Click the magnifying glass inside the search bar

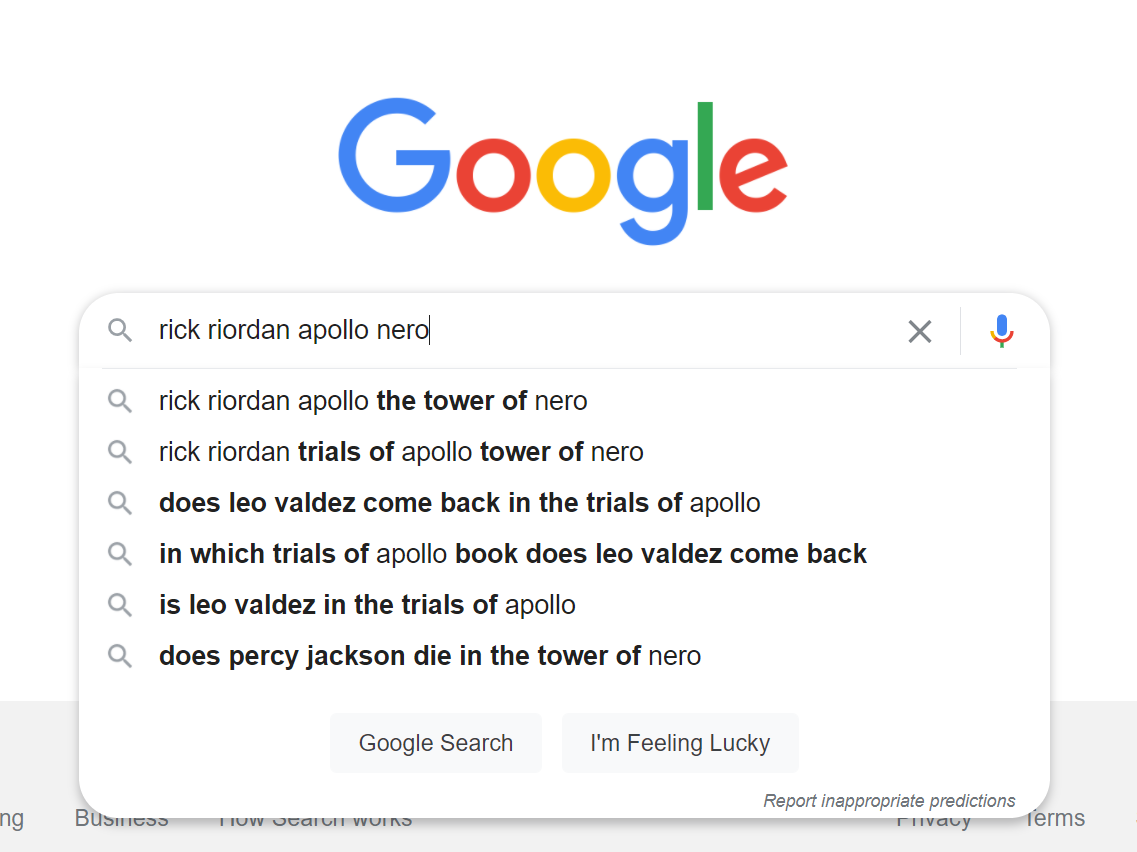[120, 330]
